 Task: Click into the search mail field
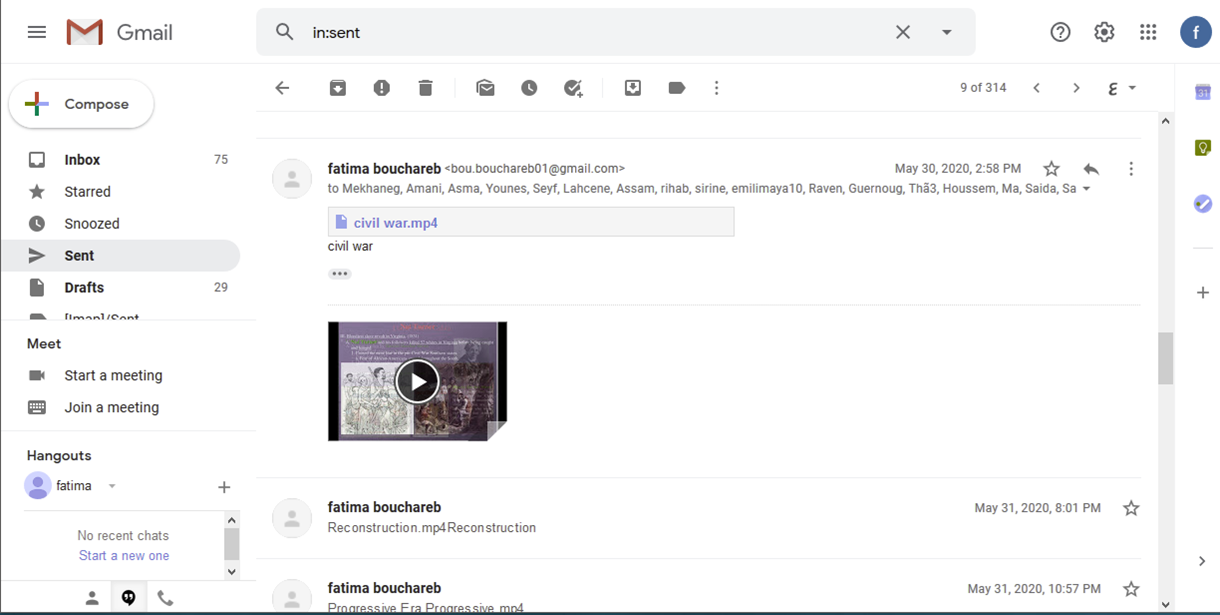pyautogui.click(x=600, y=32)
